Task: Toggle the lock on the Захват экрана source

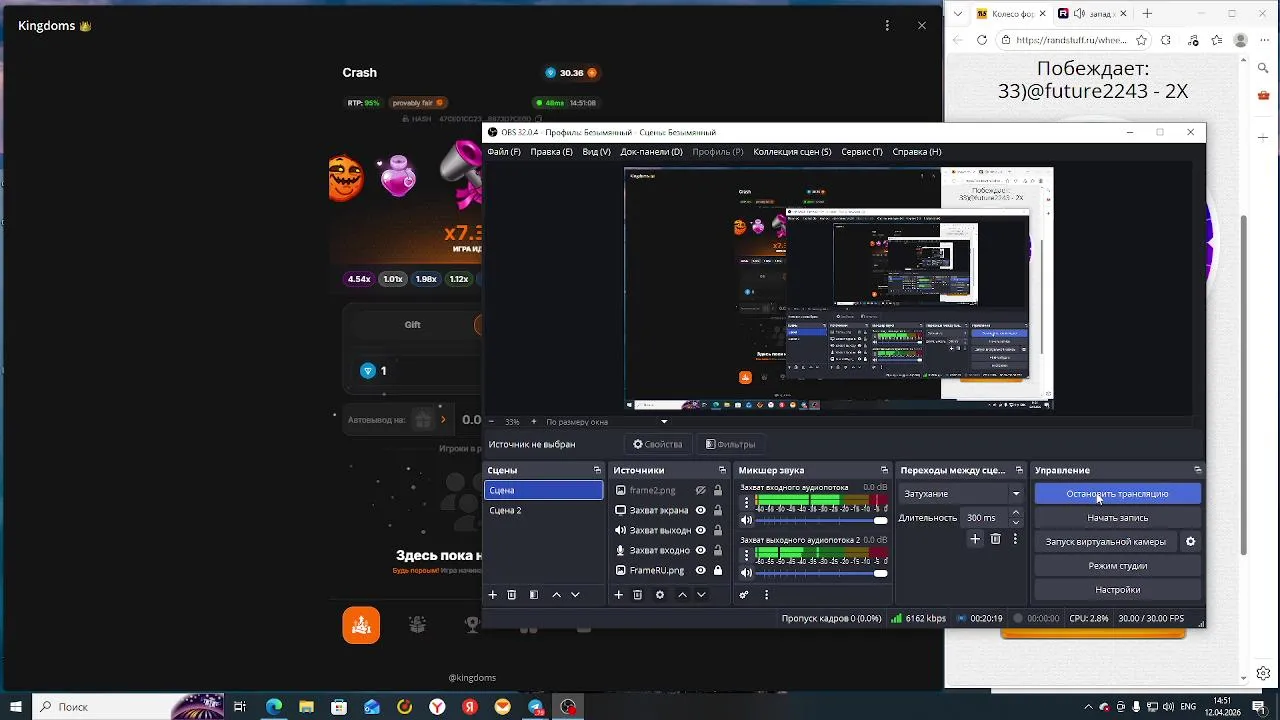Action: coord(718,510)
